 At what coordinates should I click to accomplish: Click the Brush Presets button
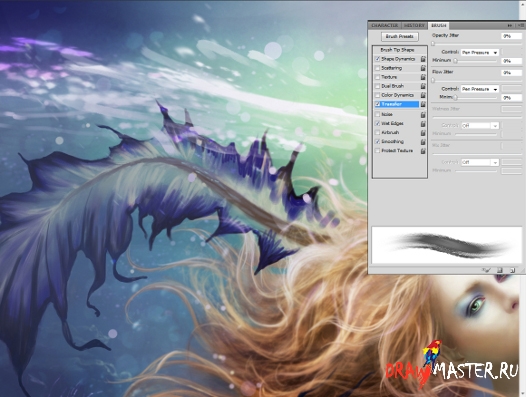[x=400, y=36]
